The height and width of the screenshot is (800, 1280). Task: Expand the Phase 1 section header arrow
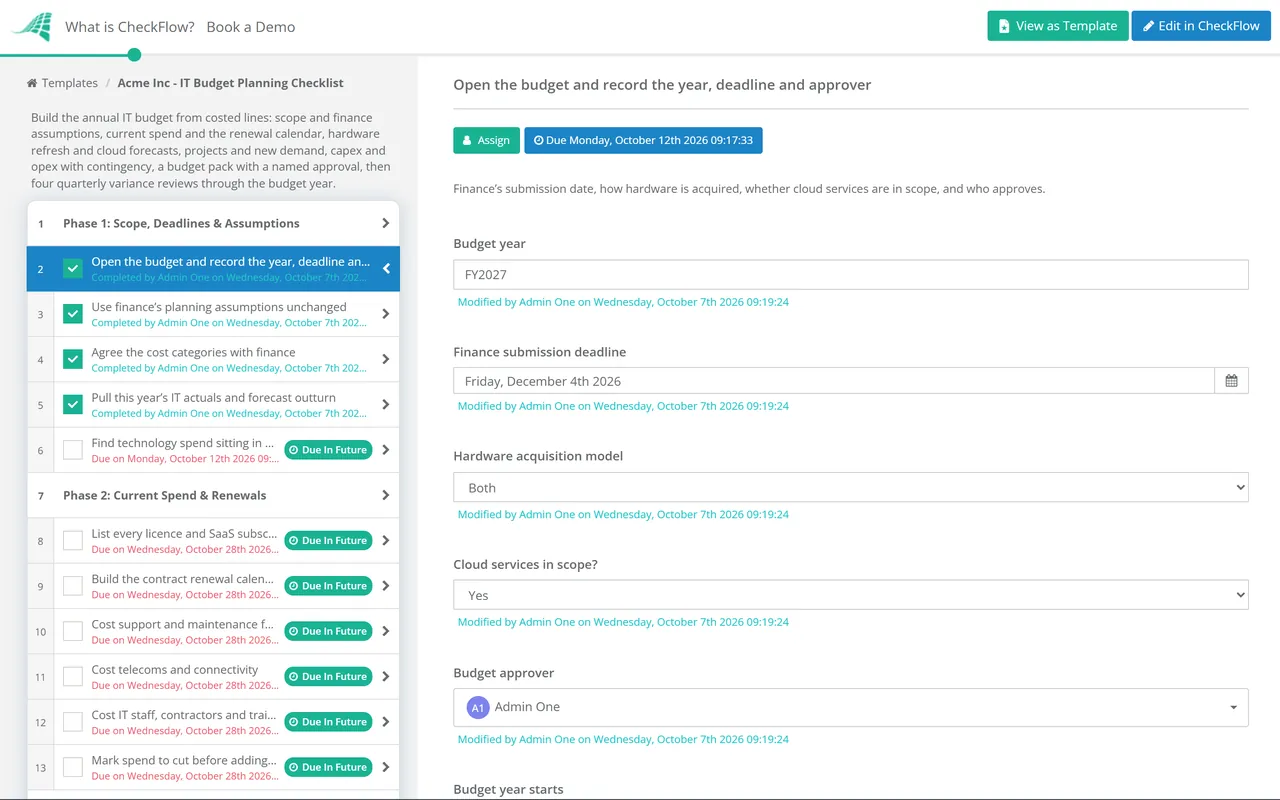[386, 224]
